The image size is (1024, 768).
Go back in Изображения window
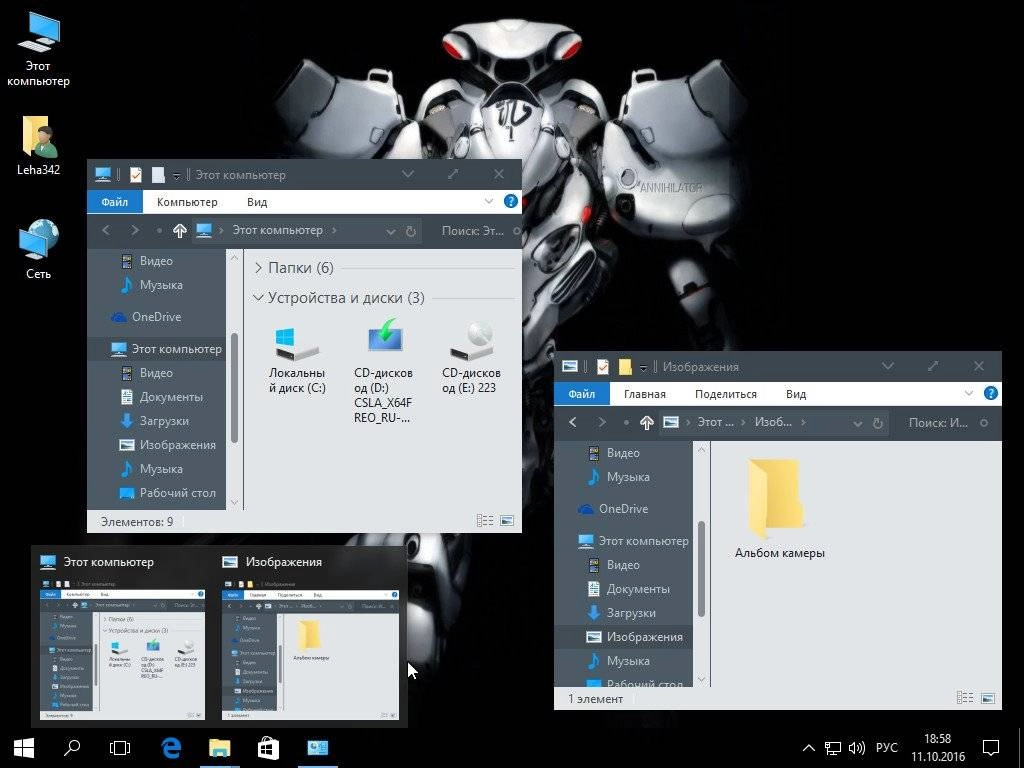573,423
